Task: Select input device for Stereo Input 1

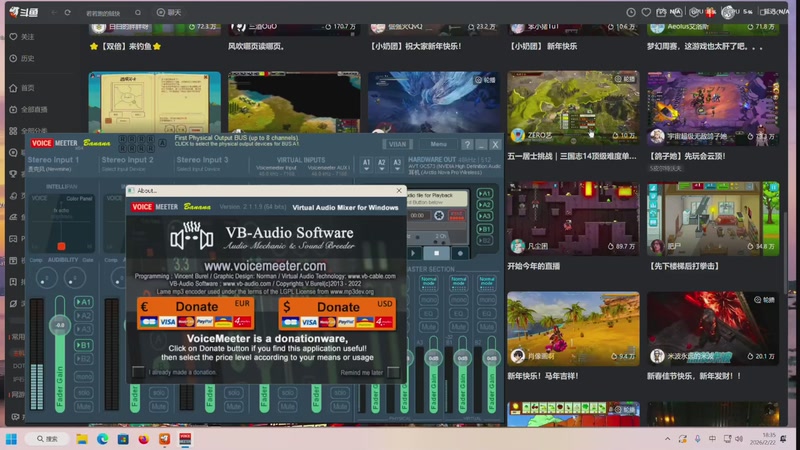Action: [49, 169]
